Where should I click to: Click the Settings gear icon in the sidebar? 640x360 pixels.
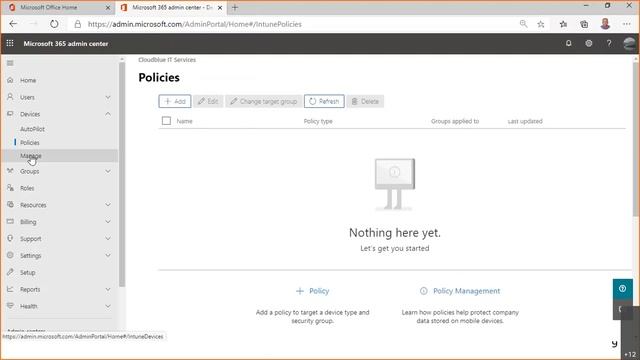pyautogui.click(x=10, y=255)
